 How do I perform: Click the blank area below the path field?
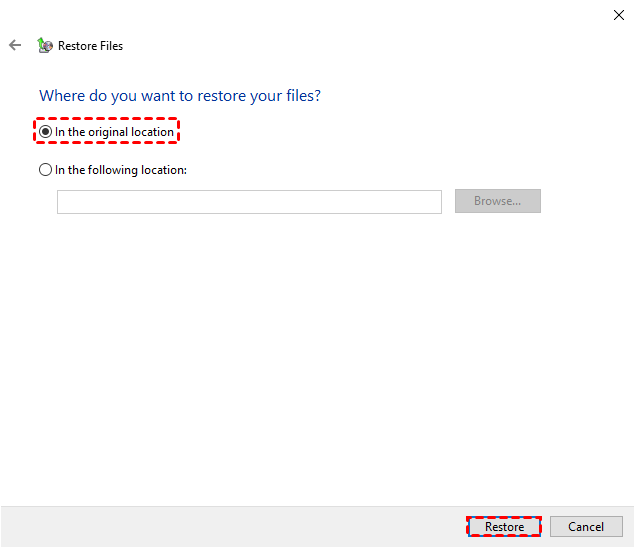(x=300, y=350)
